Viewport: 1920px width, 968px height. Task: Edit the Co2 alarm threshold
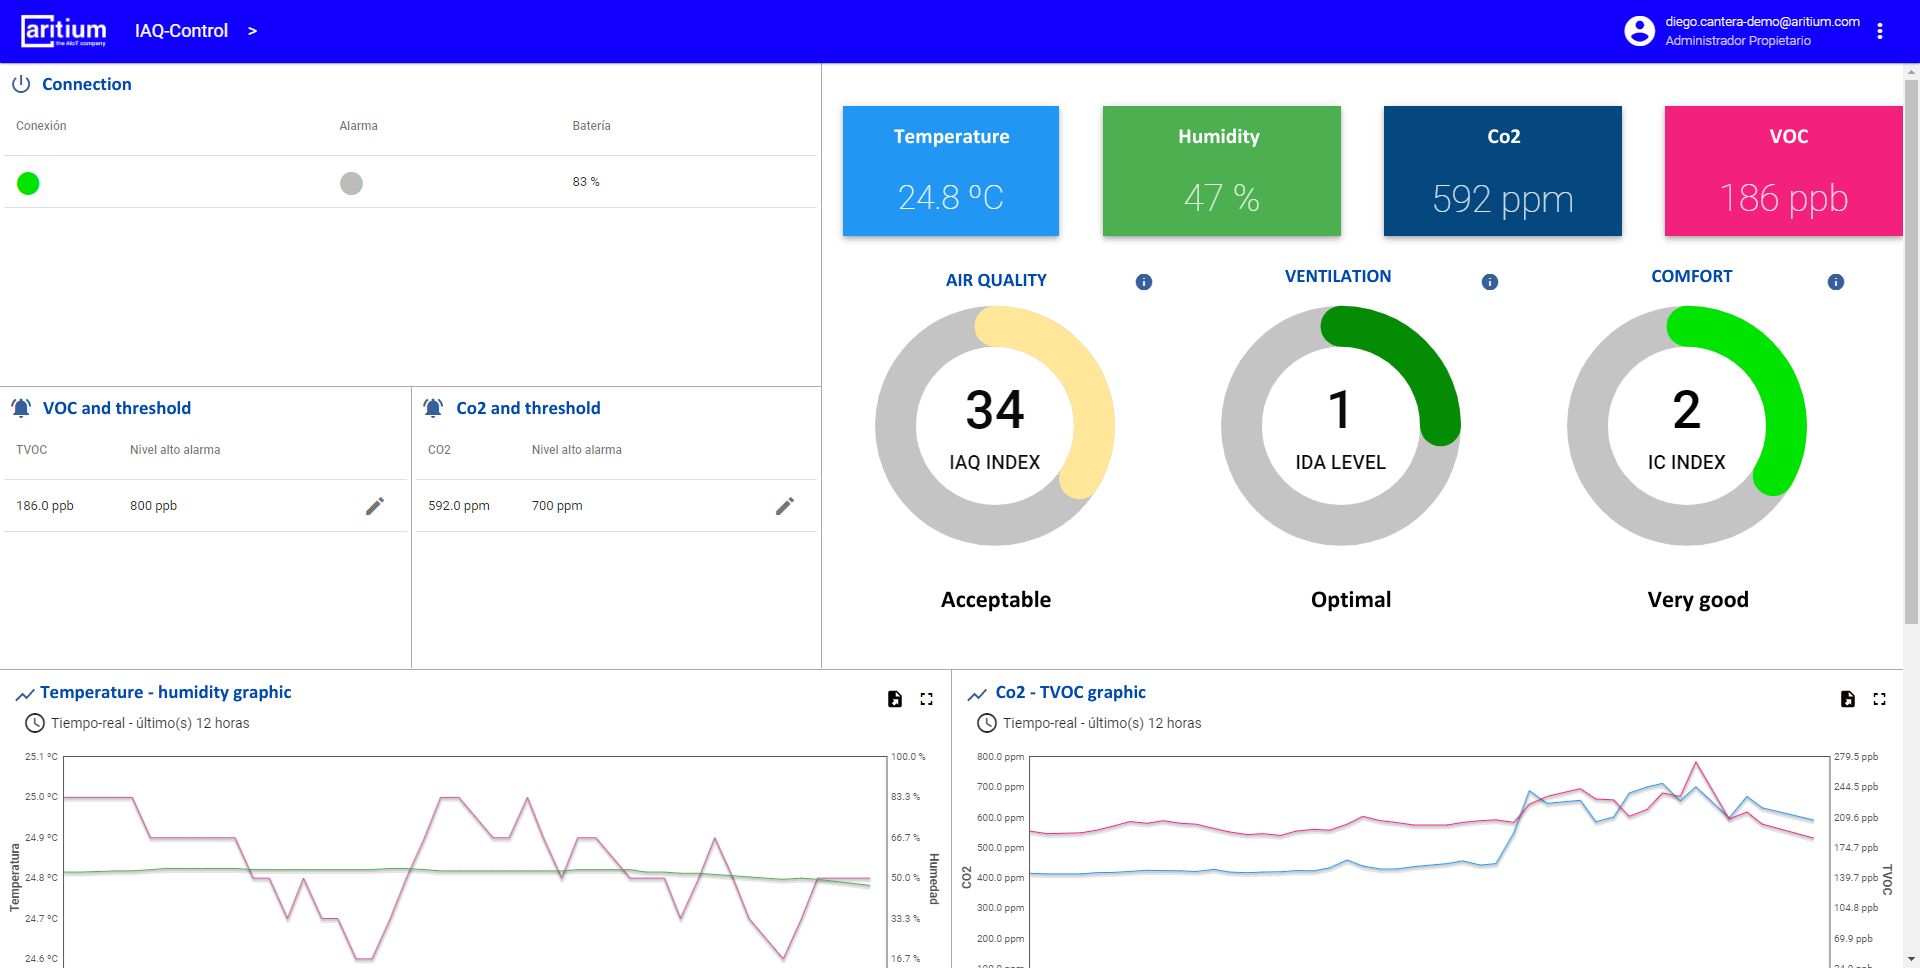(785, 506)
